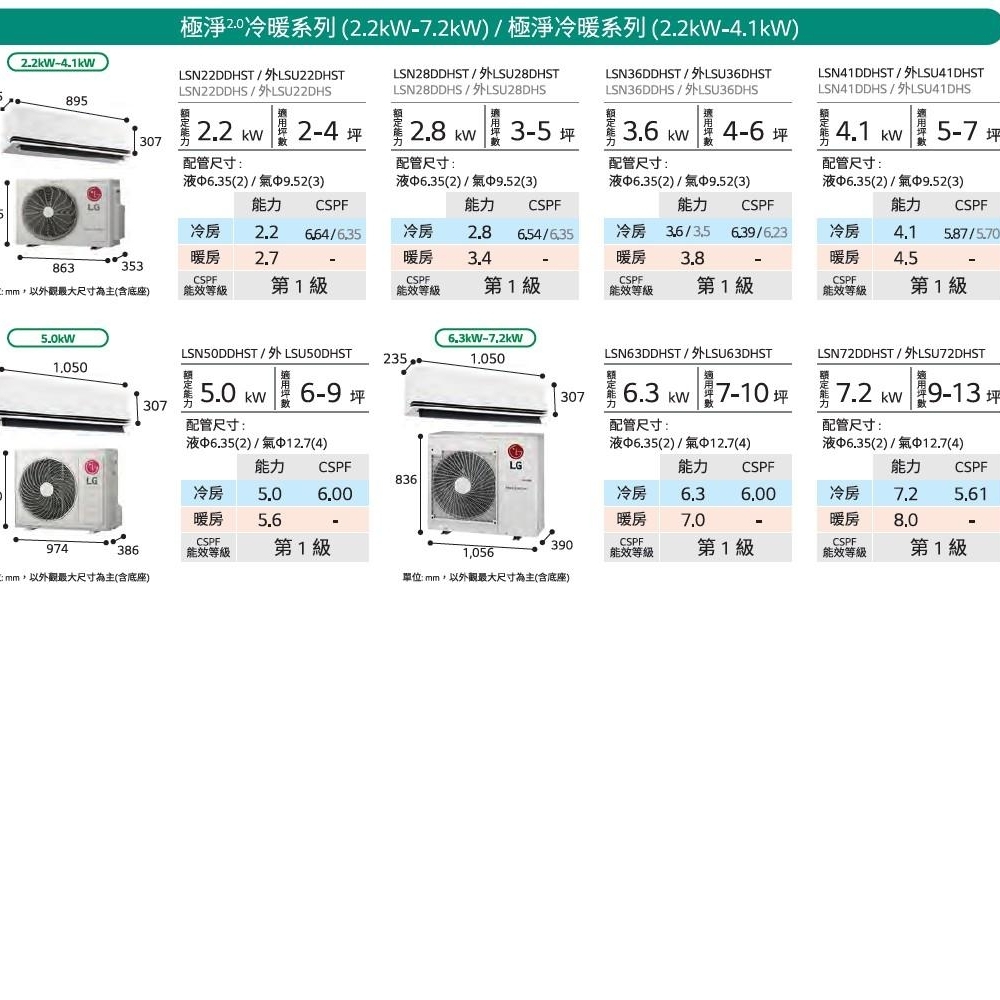Select the 6.3kW~7.2kW indoor unit image
Viewport: 1000px width, 1000px height.
(476, 393)
